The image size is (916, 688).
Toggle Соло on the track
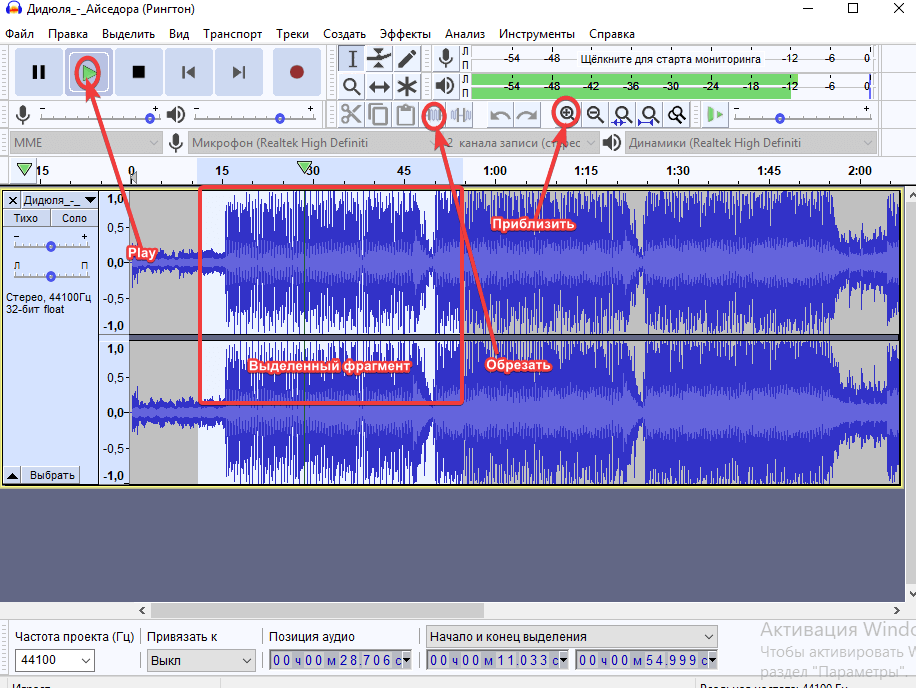[74, 218]
